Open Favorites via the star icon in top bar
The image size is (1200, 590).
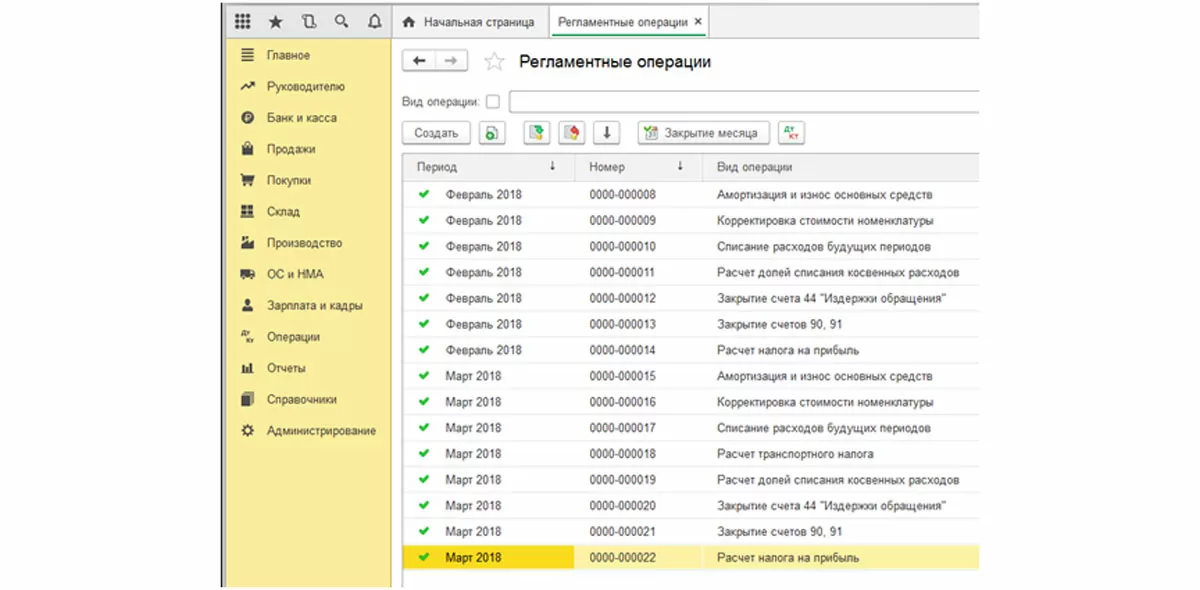pos(276,21)
